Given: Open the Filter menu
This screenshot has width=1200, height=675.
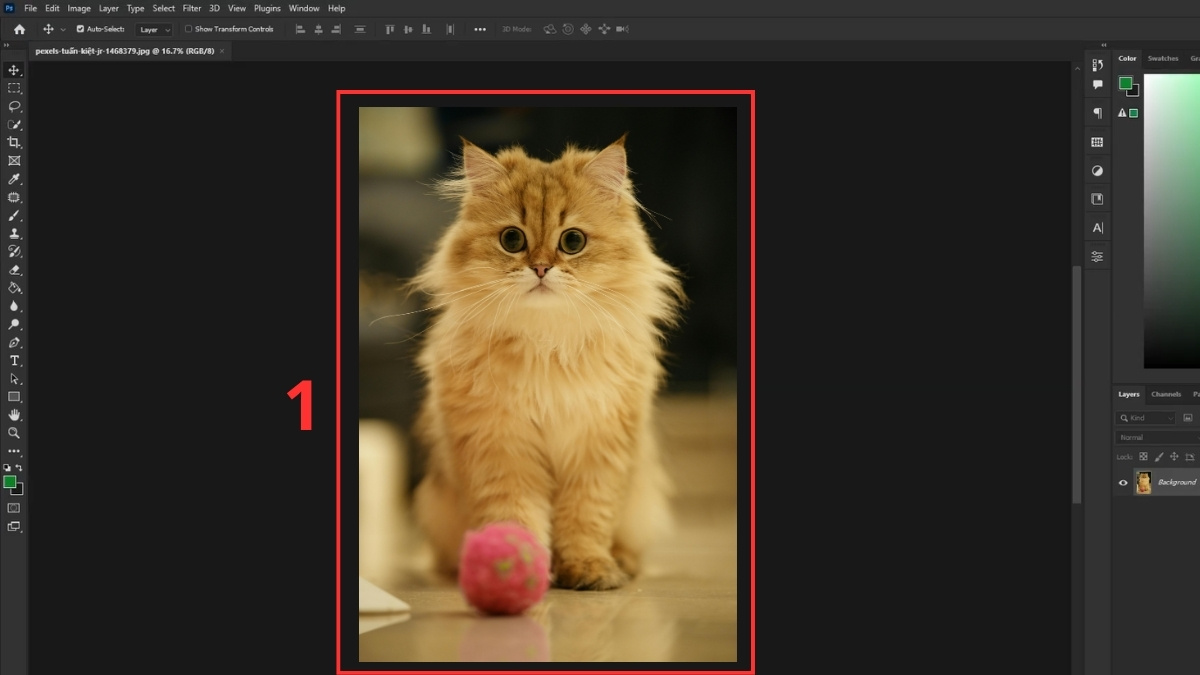Looking at the screenshot, I should tap(192, 8).
